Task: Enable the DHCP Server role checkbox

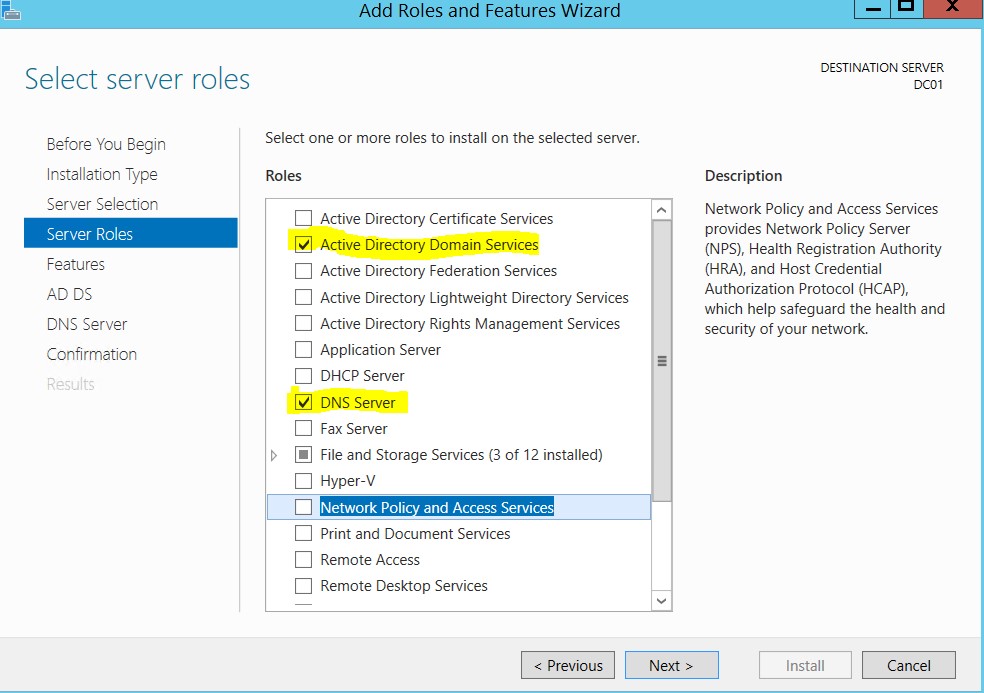Action: 303,375
